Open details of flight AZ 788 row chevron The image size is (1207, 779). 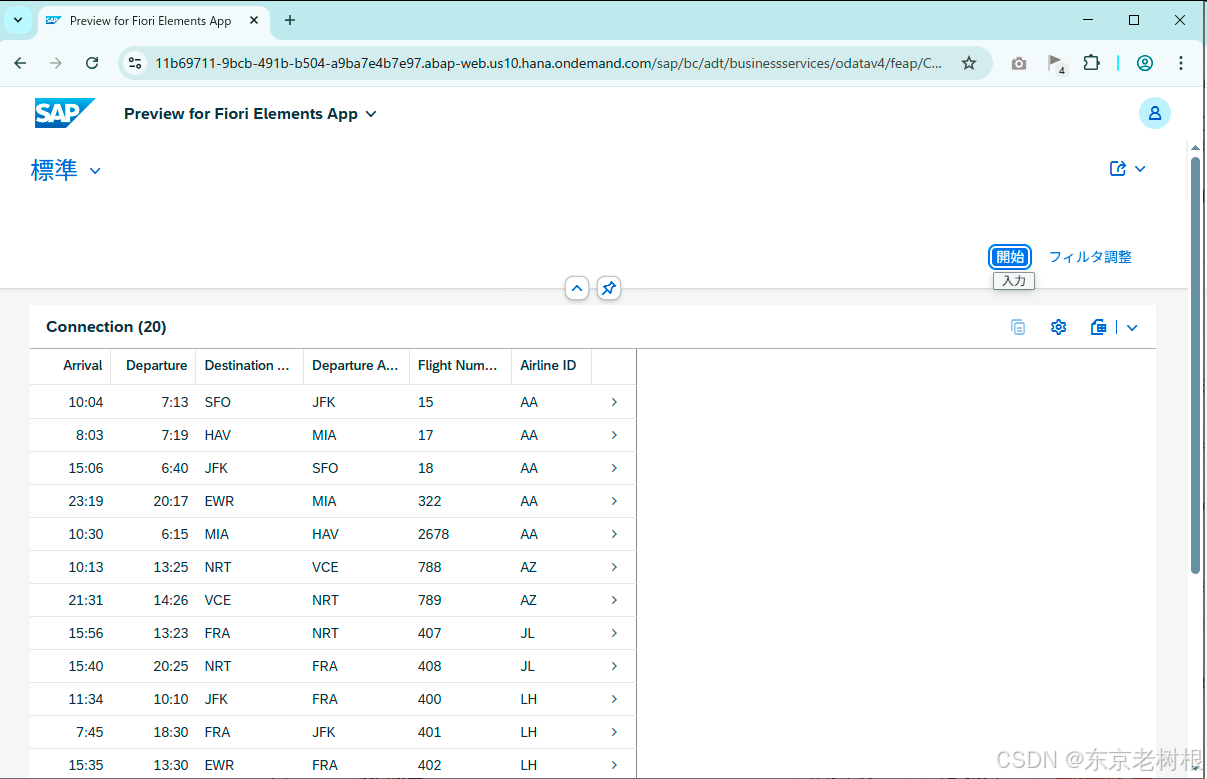pos(613,567)
